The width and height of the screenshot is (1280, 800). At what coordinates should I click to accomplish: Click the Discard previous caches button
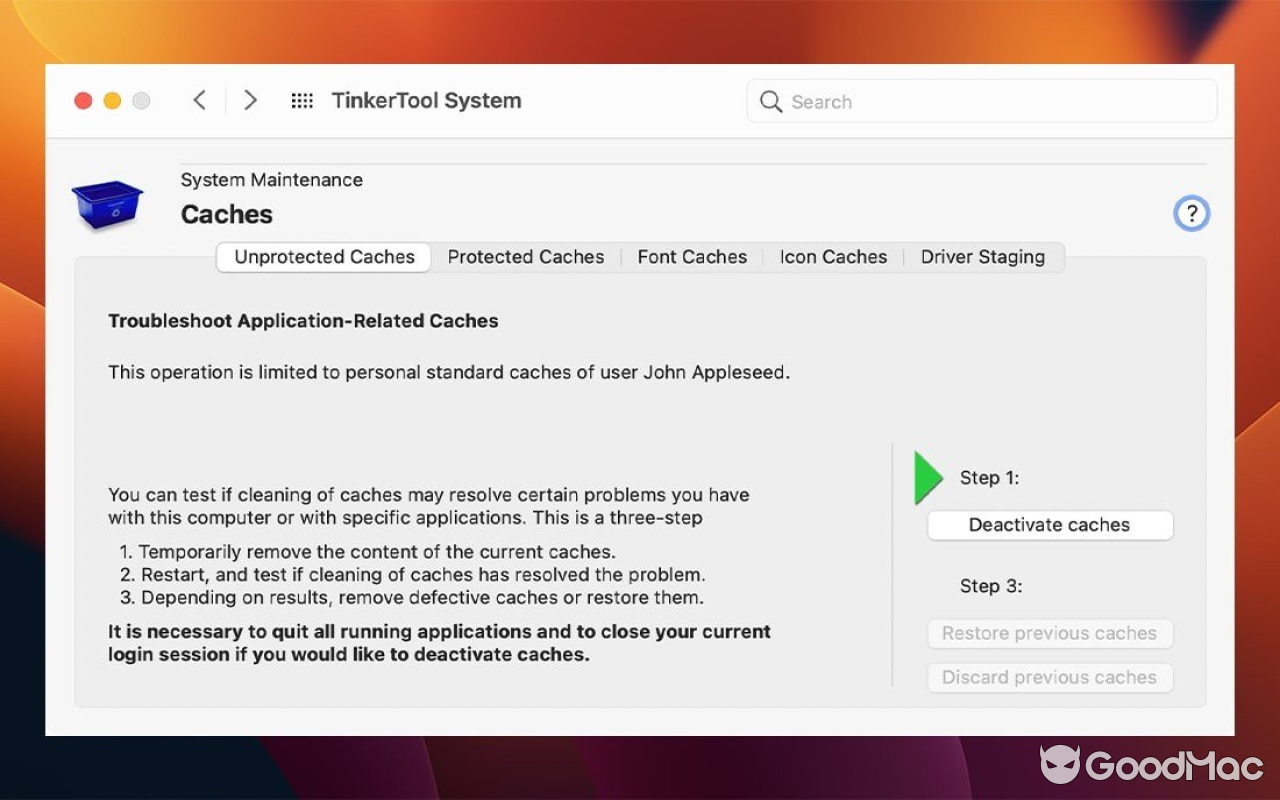click(x=1049, y=677)
